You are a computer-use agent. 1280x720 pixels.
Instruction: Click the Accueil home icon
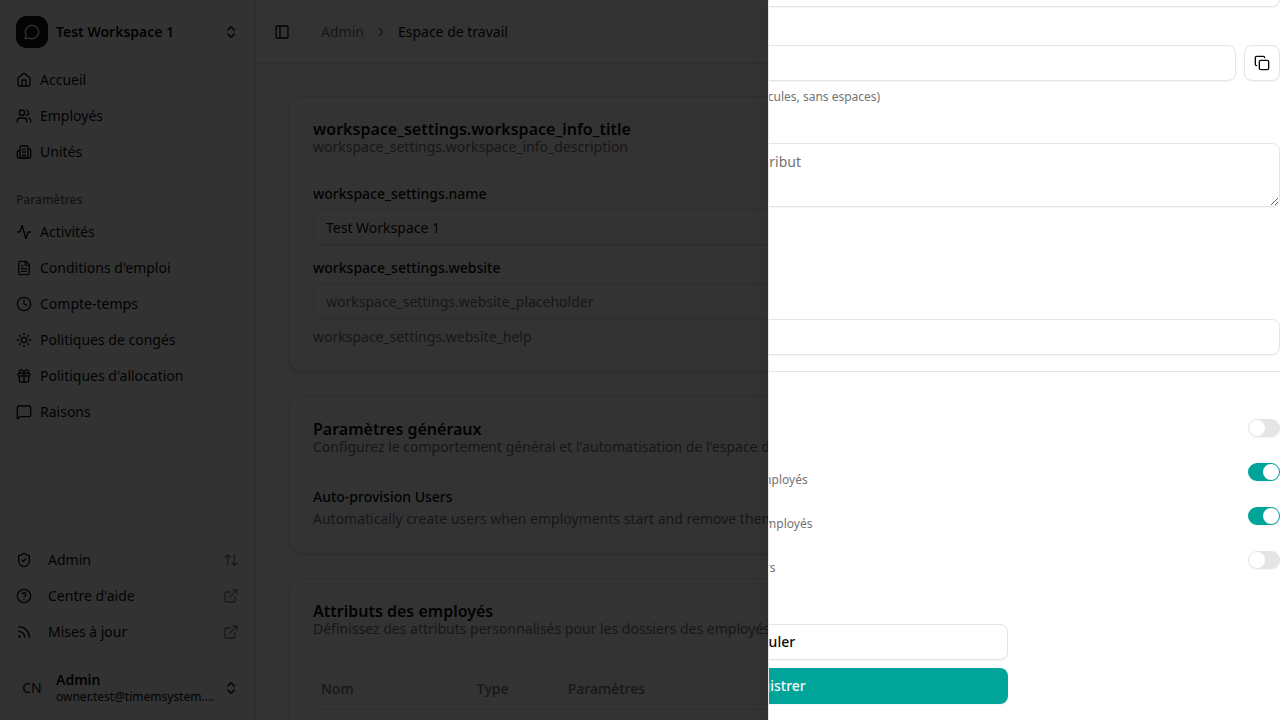[24, 80]
